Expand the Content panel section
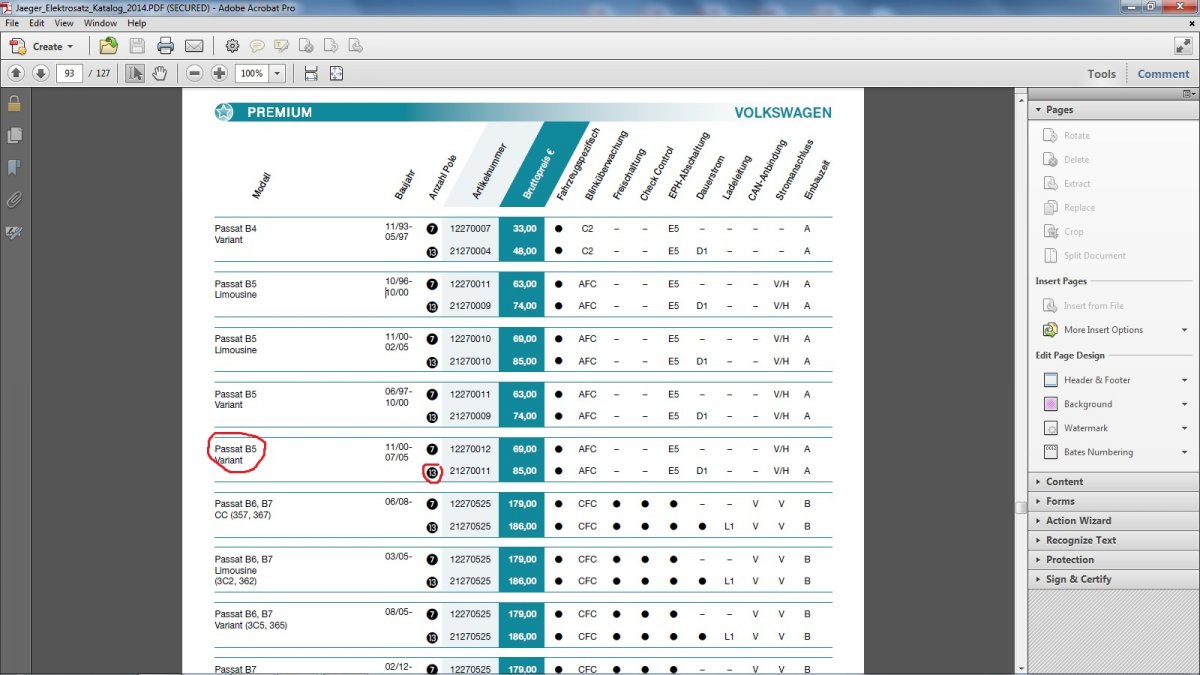 (x=1064, y=481)
